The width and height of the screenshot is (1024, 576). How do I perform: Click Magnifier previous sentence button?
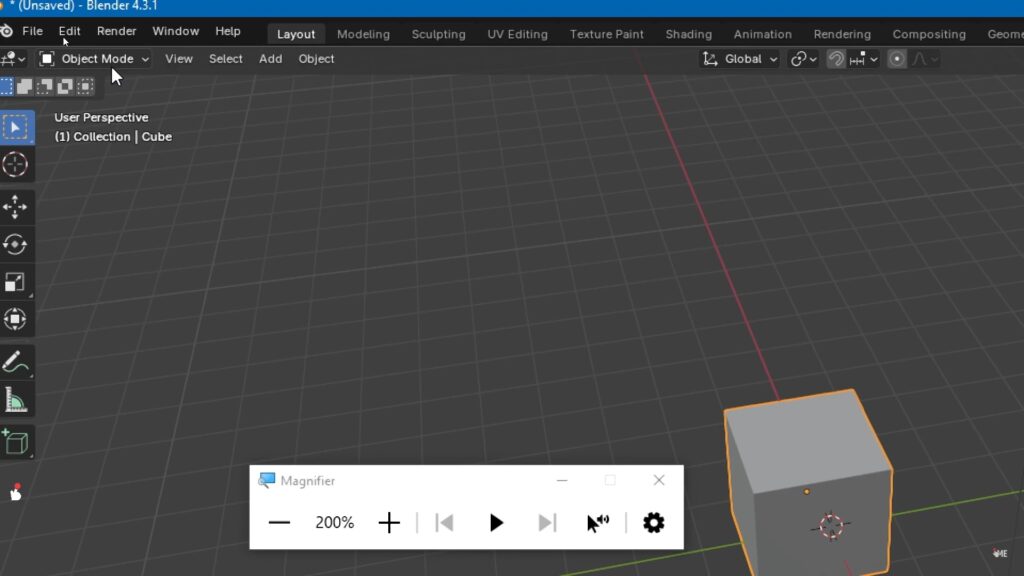point(444,522)
